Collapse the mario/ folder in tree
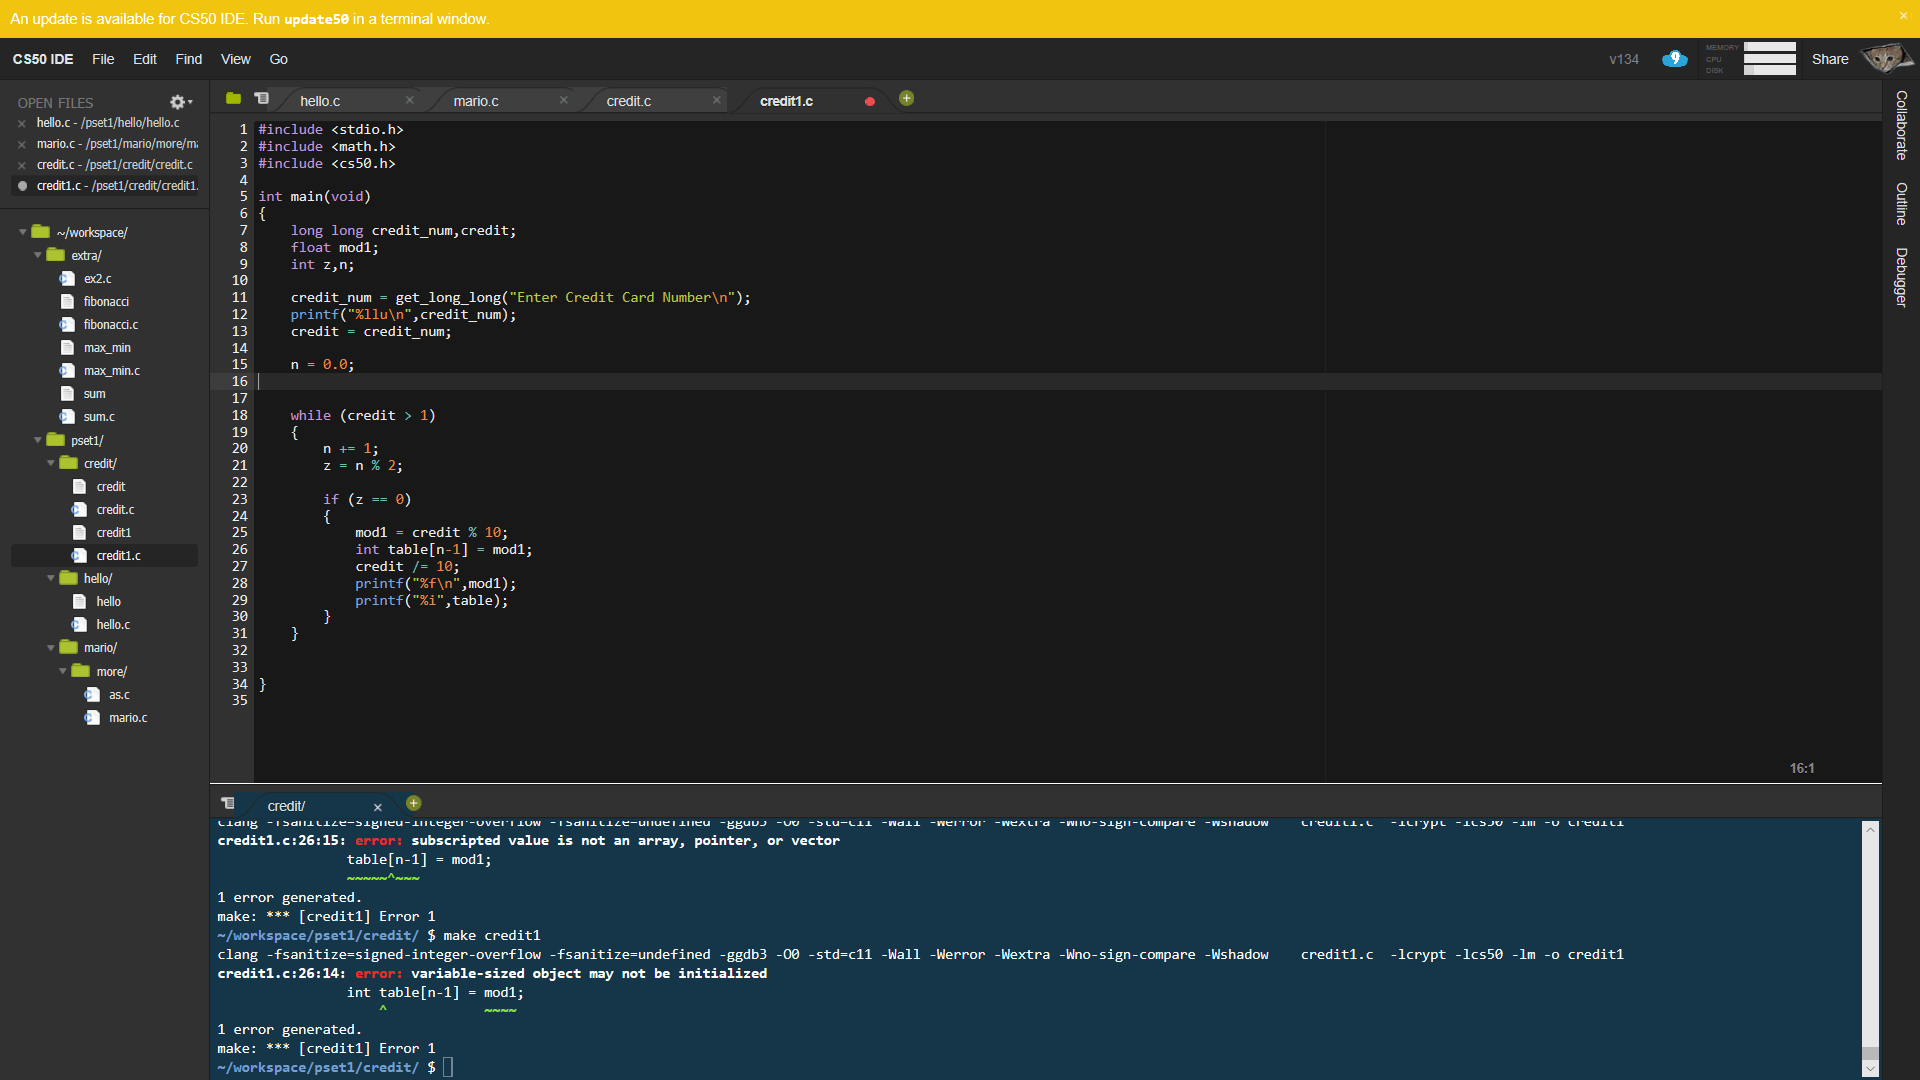 pyautogui.click(x=51, y=648)
